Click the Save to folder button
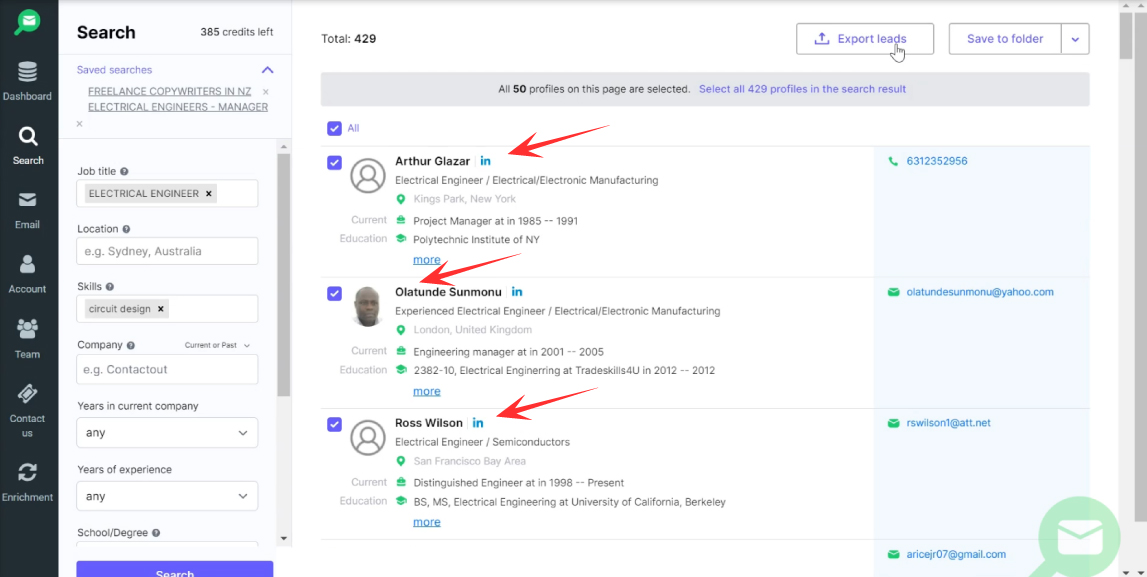1147x577 pixels. click(1005, 39)
